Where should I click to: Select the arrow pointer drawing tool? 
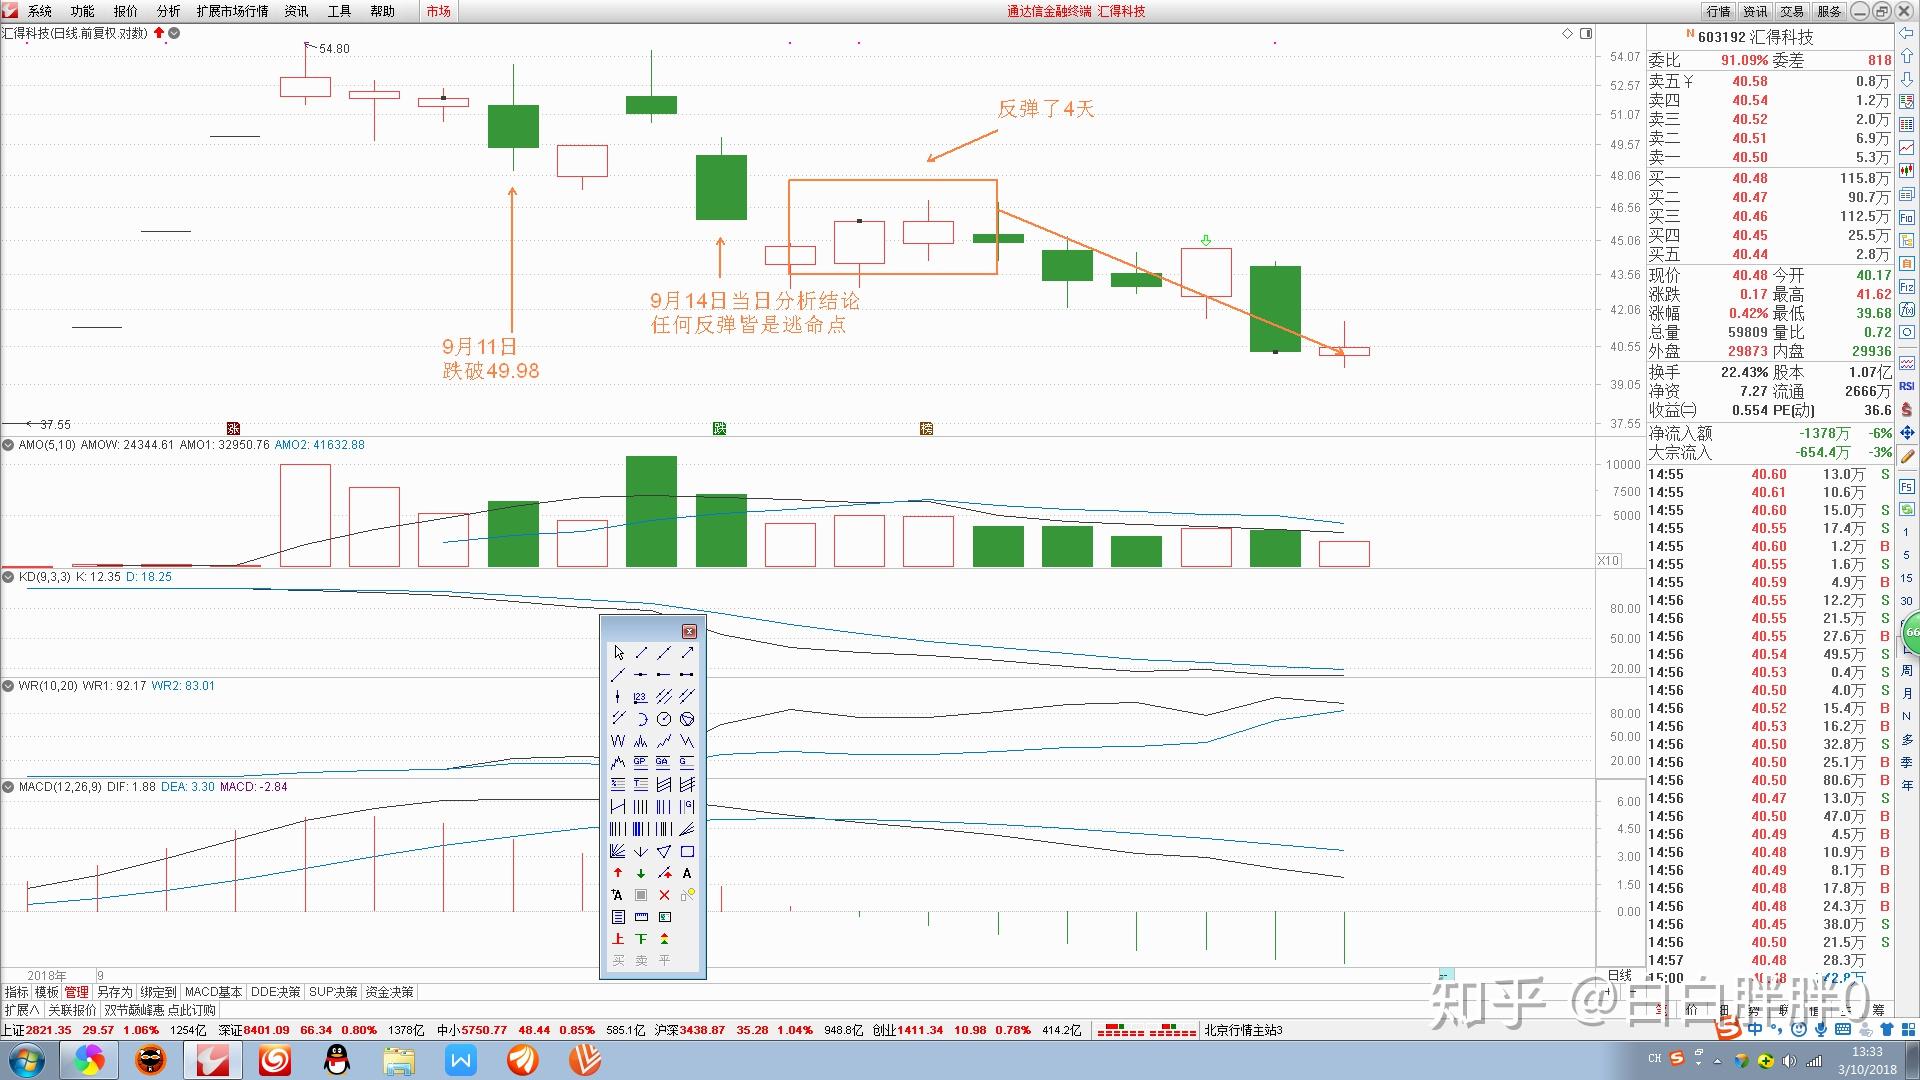click(x=618, y=652)
